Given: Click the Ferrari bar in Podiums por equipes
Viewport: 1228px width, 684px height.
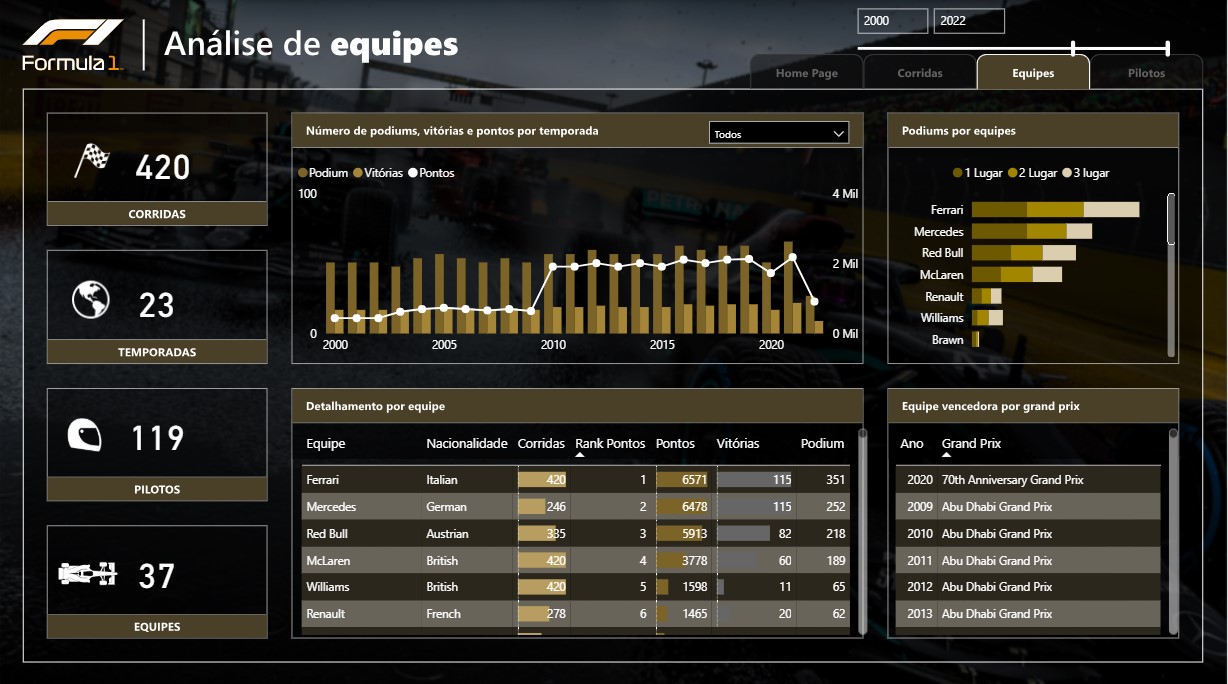Looking at the screenshot, I should coord(1055,209).
